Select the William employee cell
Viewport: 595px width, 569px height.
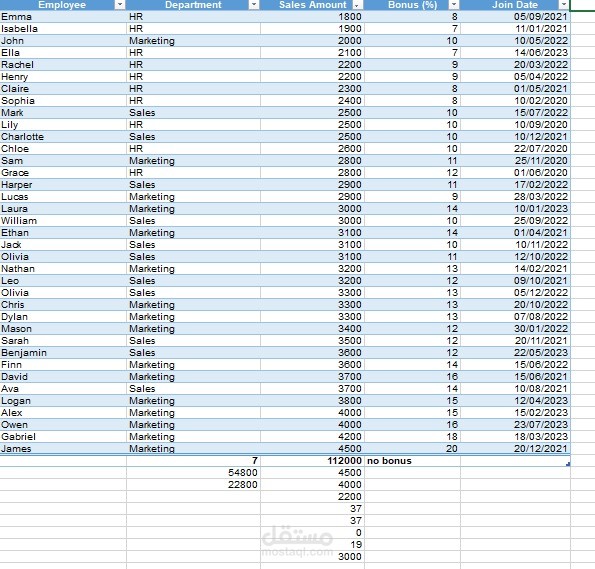63,221
